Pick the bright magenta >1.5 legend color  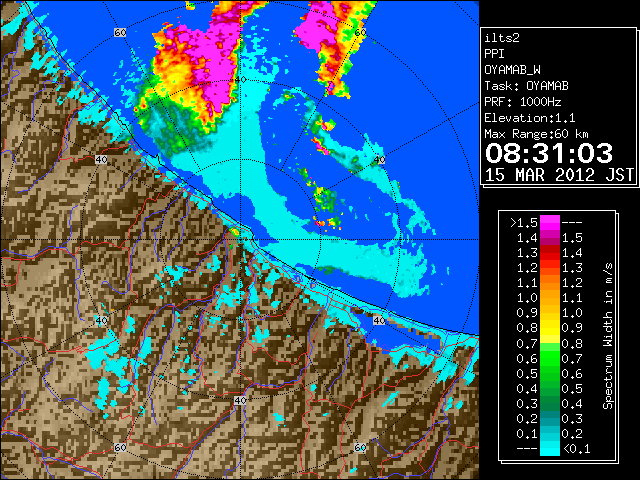click(x=549, y=222)
